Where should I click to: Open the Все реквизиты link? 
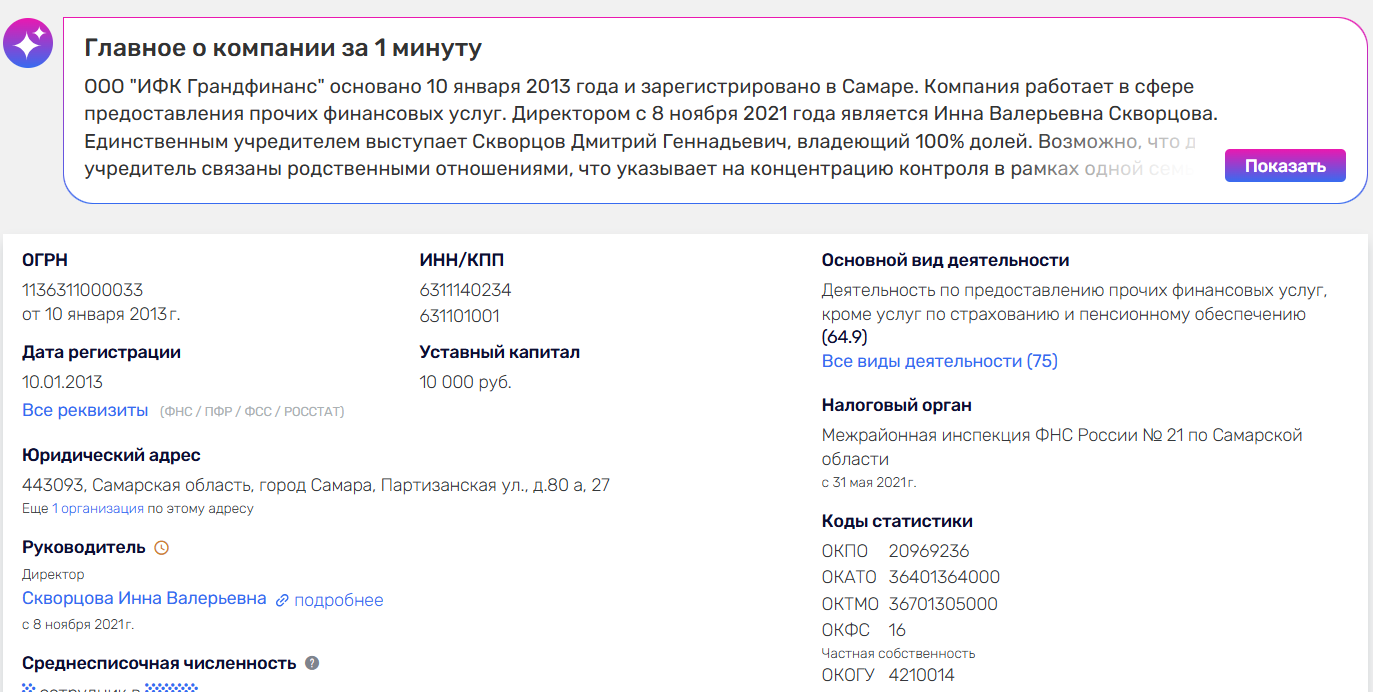click(x=85, y=410)
